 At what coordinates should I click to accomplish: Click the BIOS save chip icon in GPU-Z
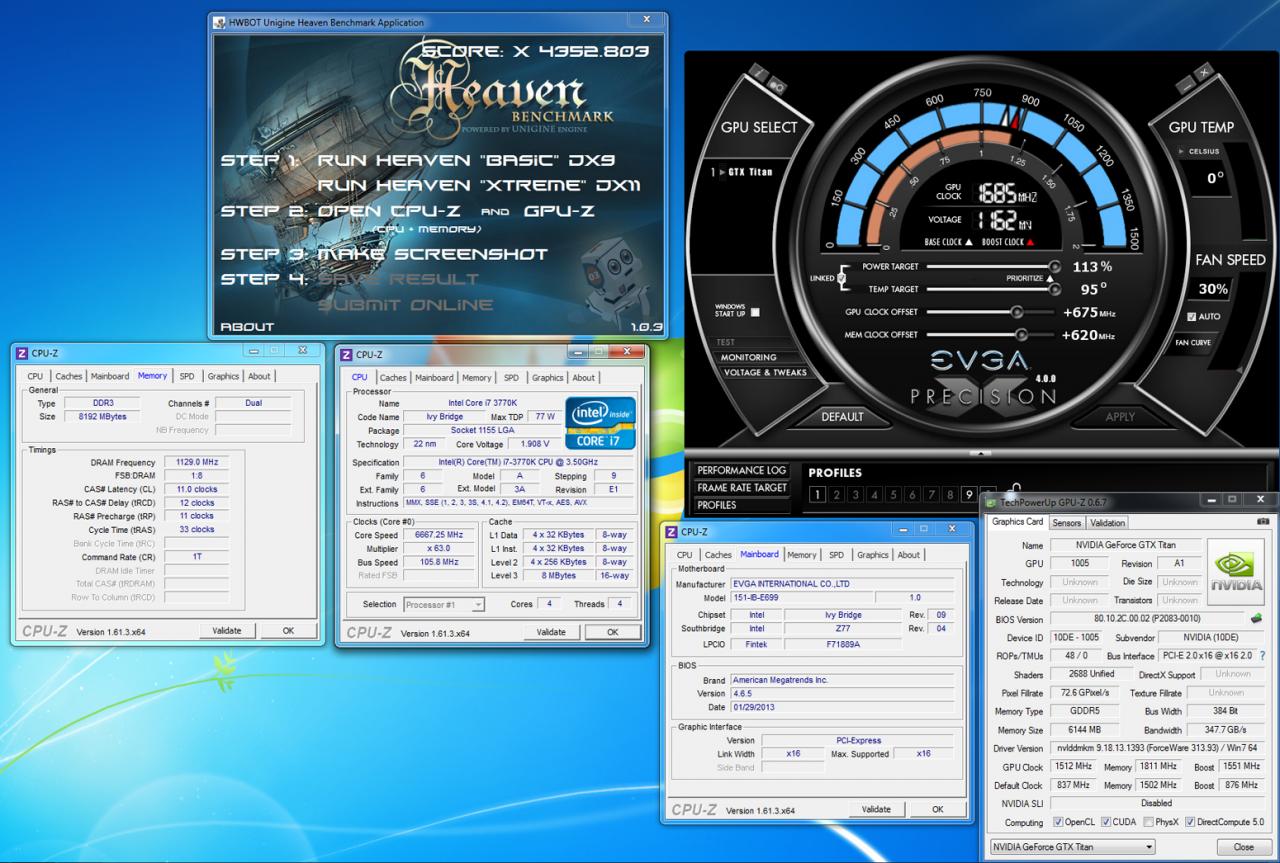(1256, 619)
